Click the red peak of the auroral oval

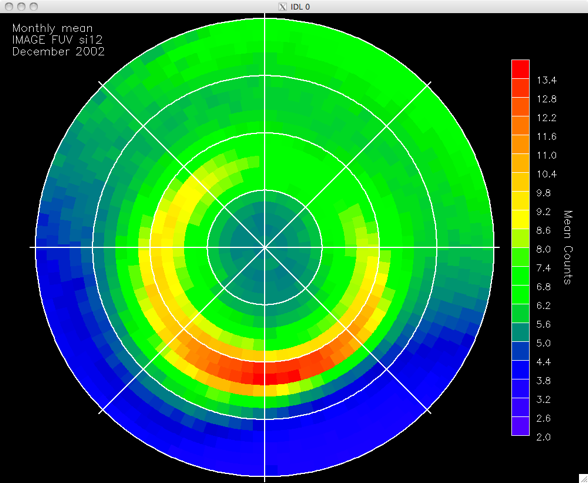point(265,375)
